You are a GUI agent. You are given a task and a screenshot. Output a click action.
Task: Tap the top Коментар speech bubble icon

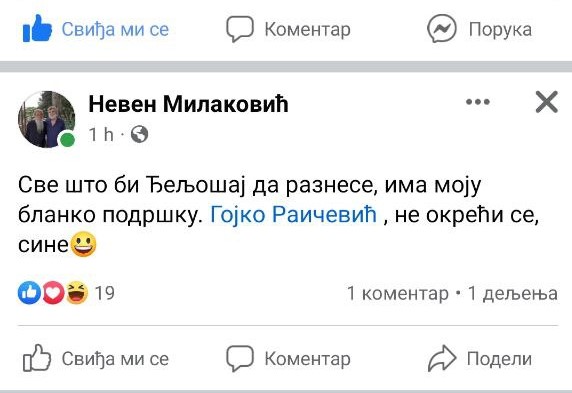tap(240, 29)
